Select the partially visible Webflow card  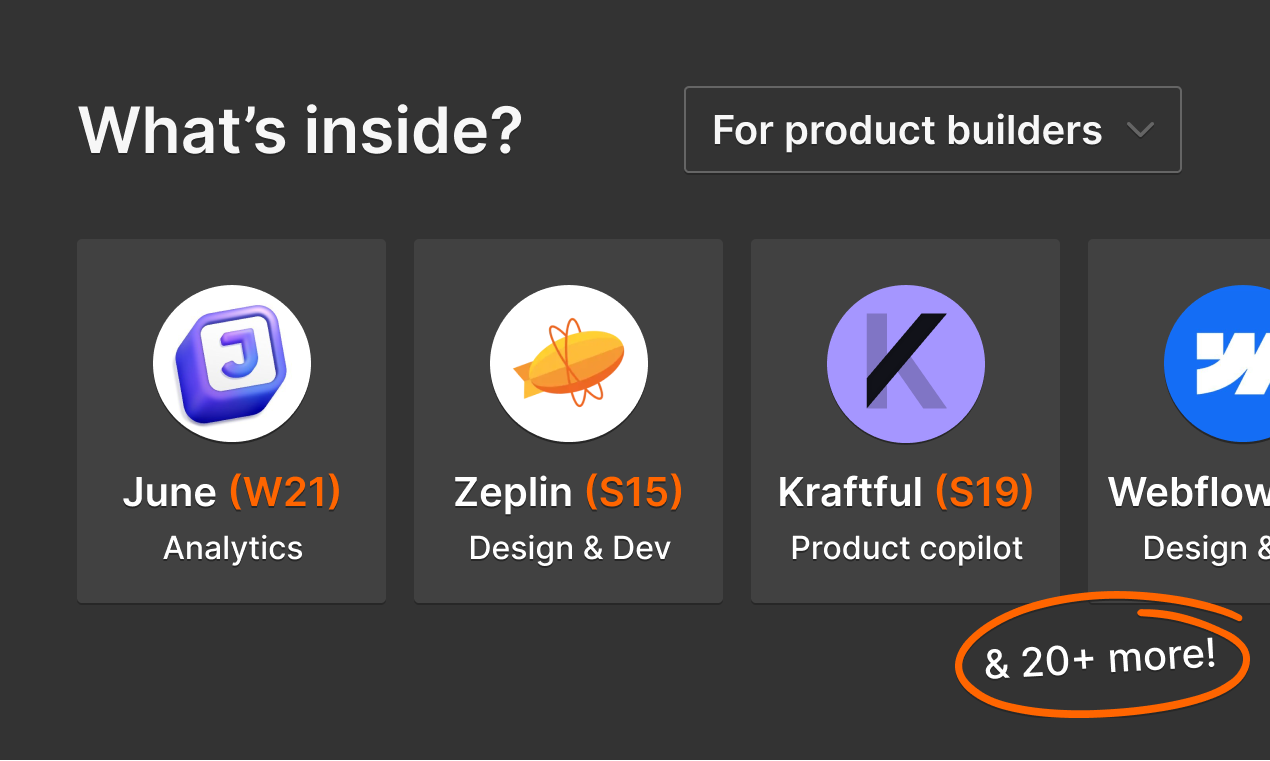(1179, 421)
